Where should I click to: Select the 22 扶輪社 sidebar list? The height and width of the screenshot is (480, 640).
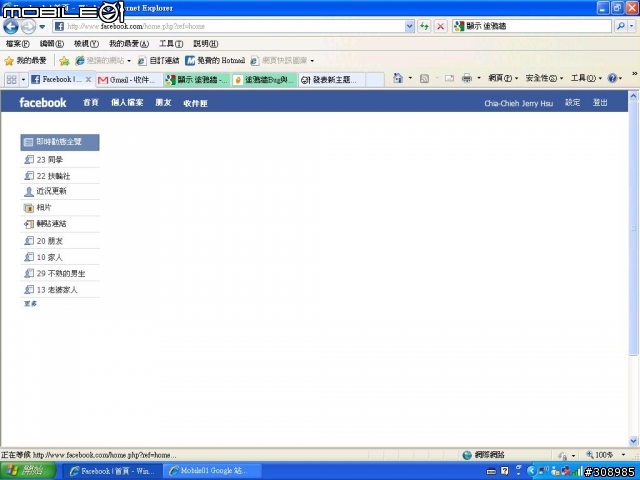pos(60,176)
